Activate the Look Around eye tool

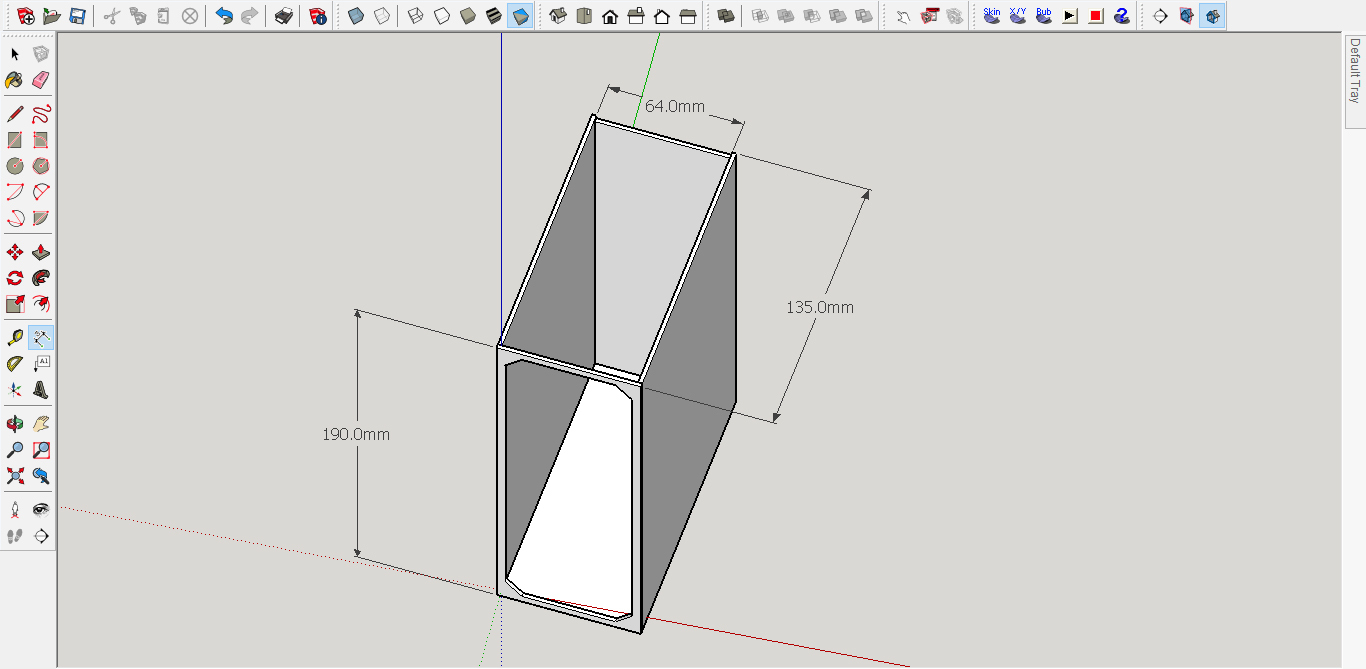(x=41, y=510)
